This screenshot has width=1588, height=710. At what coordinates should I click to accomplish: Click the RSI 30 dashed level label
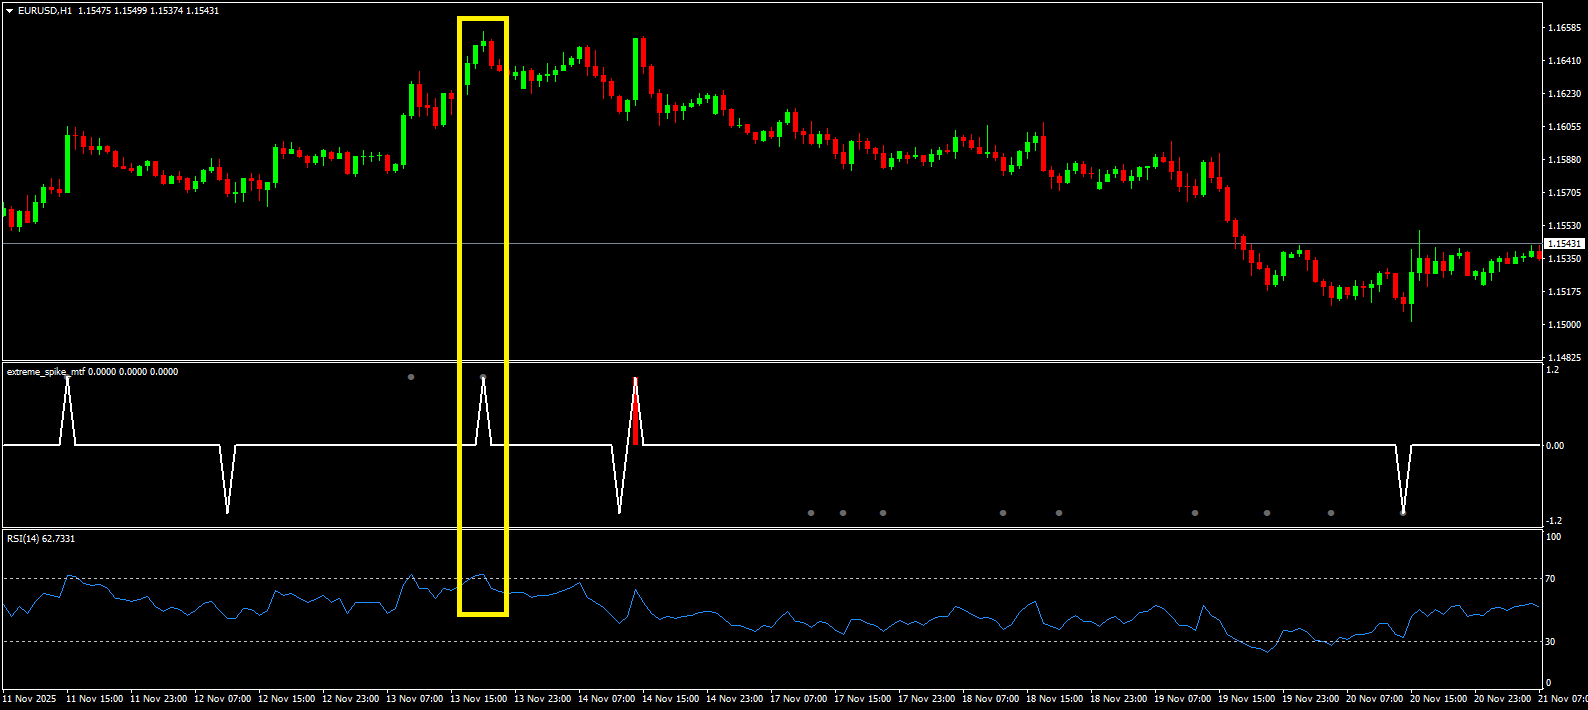tap(1550, 642)
